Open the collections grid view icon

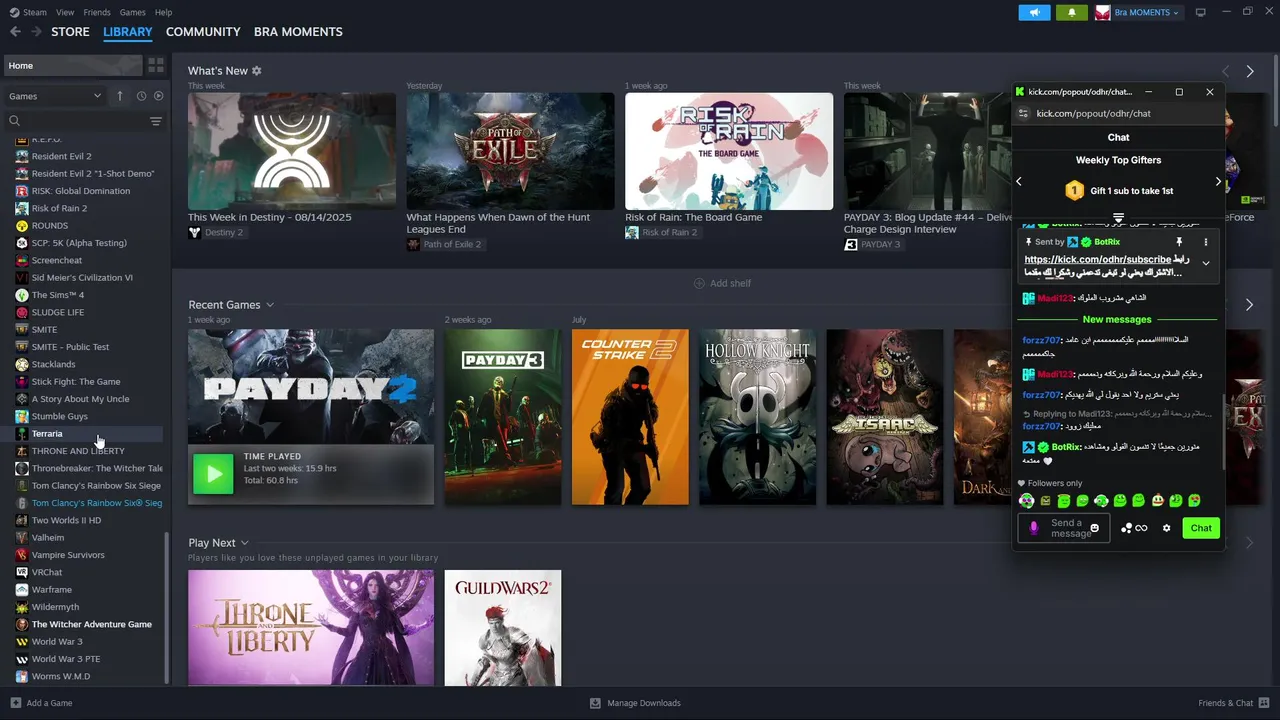pos(156,66)
